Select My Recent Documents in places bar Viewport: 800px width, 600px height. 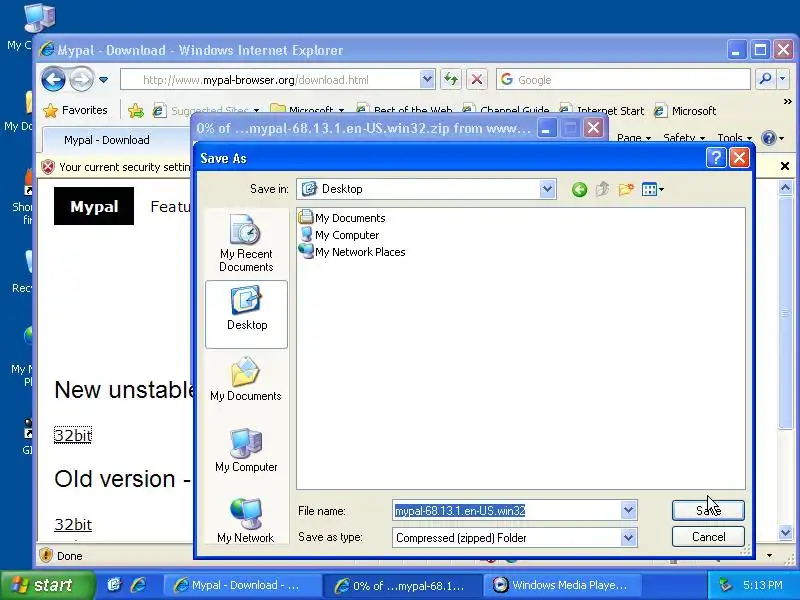(246, 243)
